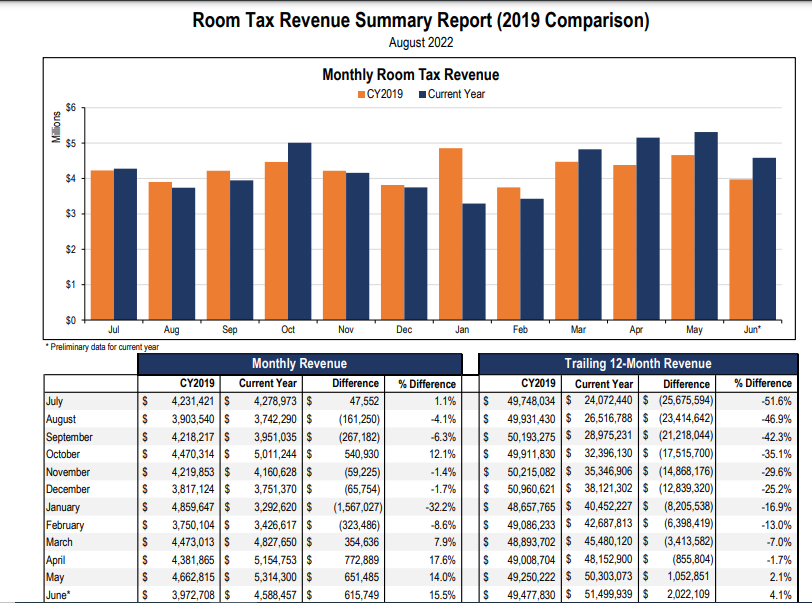Click the navy Current Year legend swatch

423,94
